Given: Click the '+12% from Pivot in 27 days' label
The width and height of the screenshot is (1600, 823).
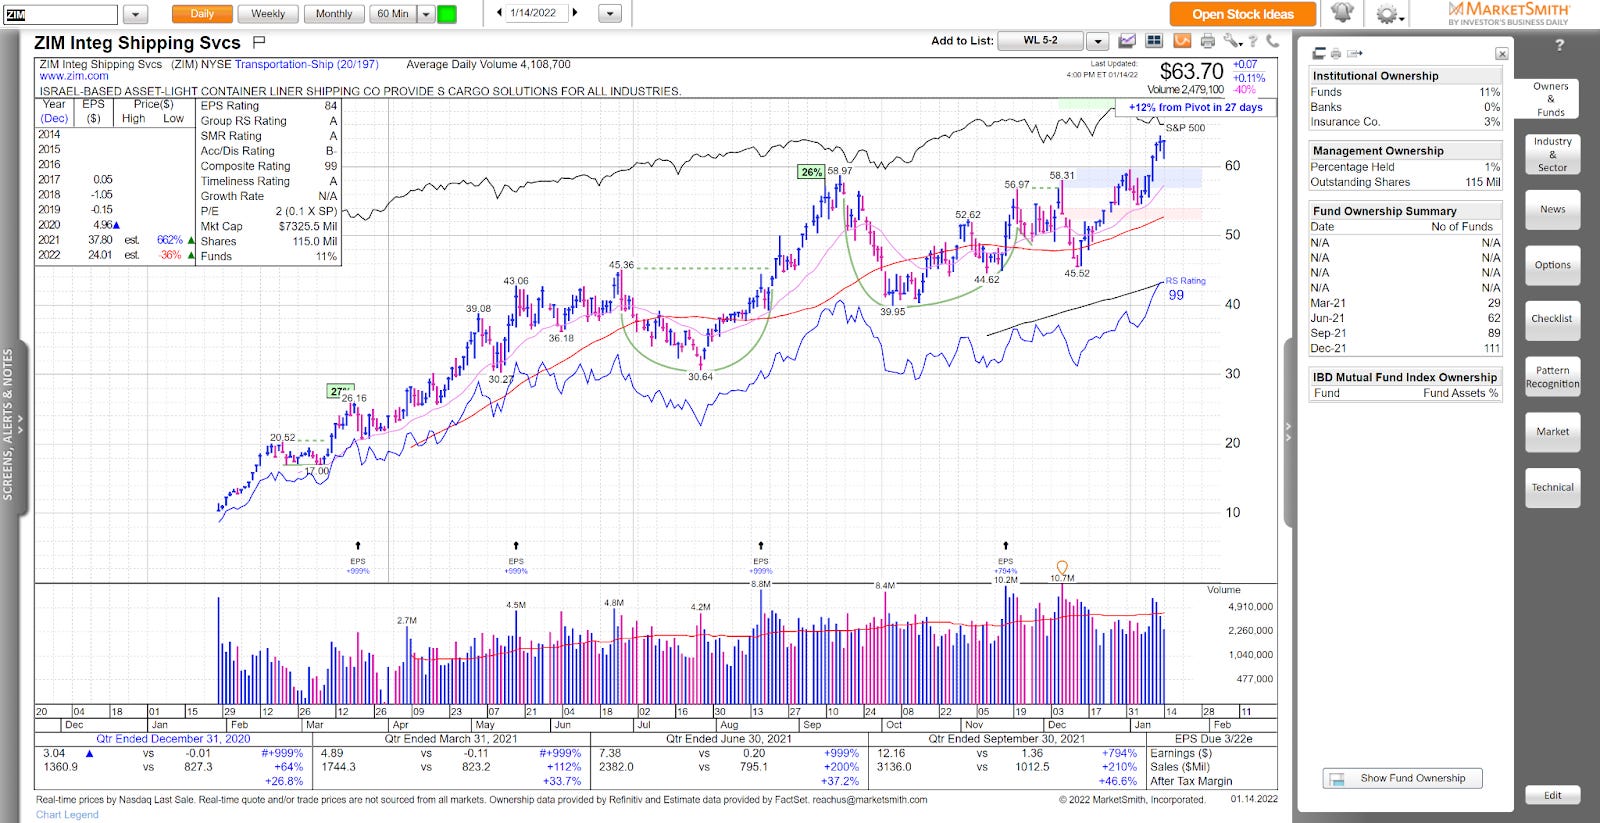Looking at the screenshot, I should coord(1195,107).
